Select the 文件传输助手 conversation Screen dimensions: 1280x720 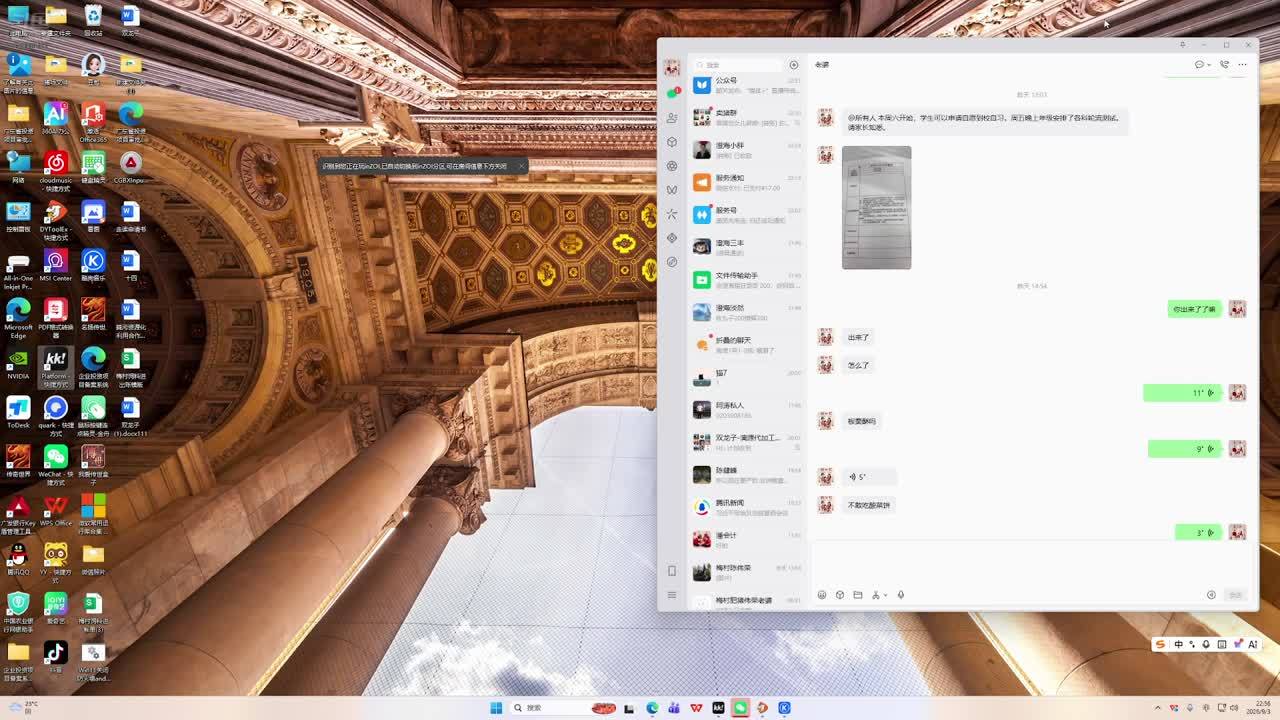[x=747, y=280]
